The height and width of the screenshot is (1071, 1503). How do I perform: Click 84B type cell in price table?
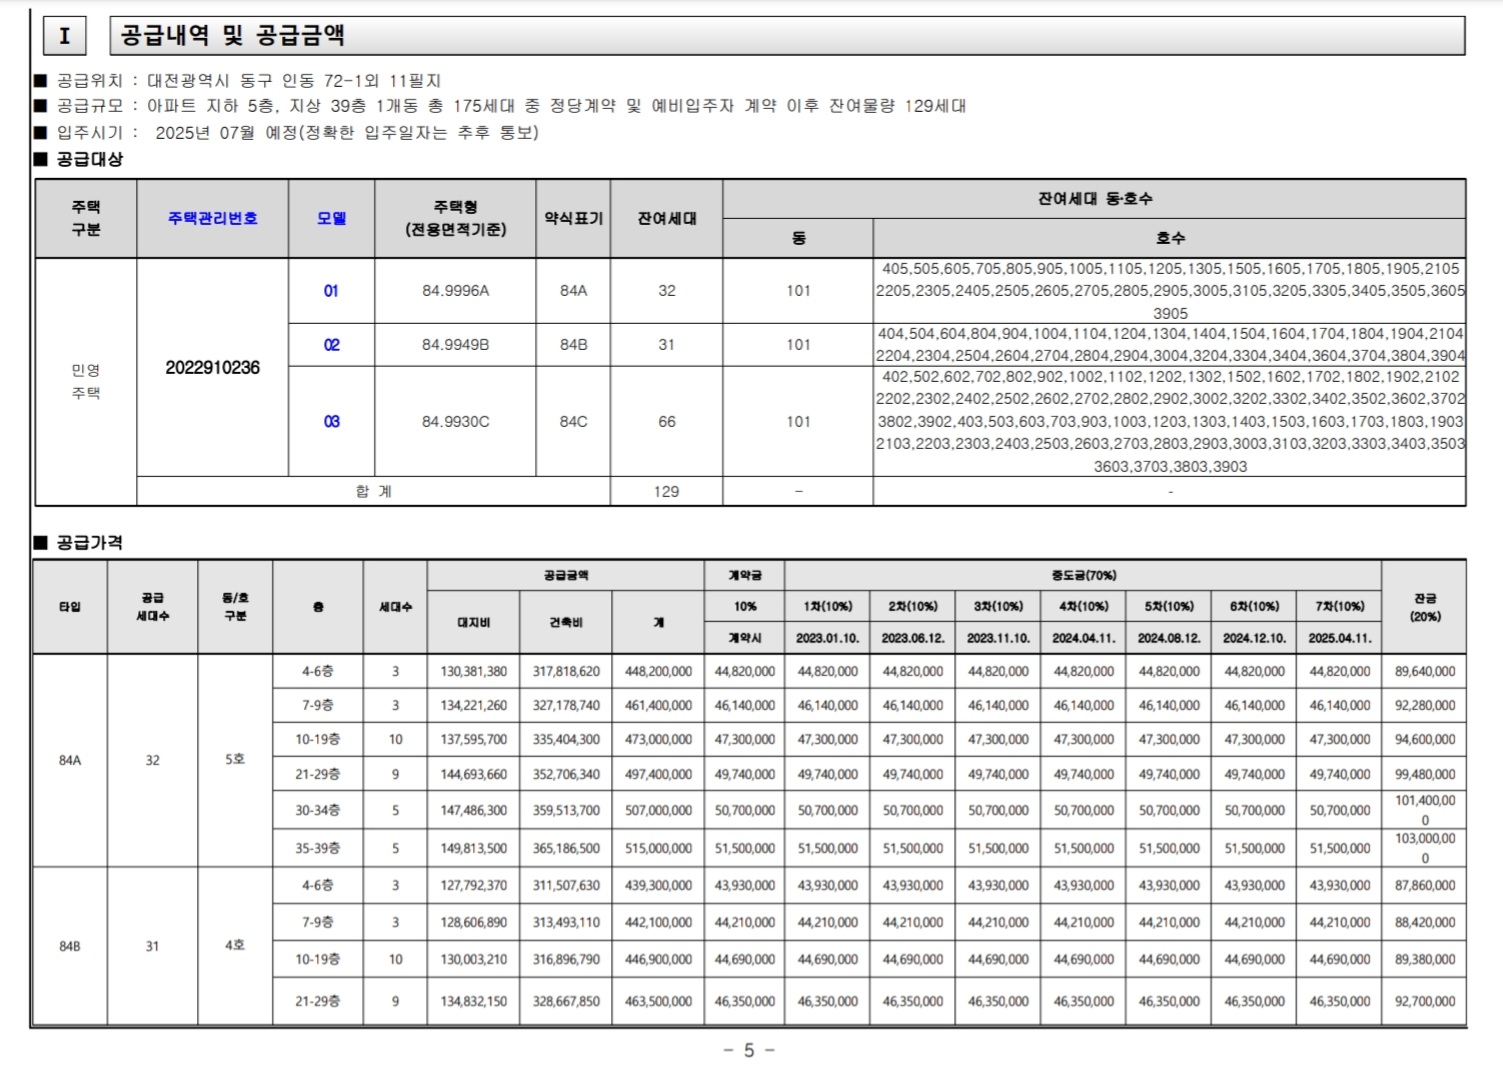(70, 947)
